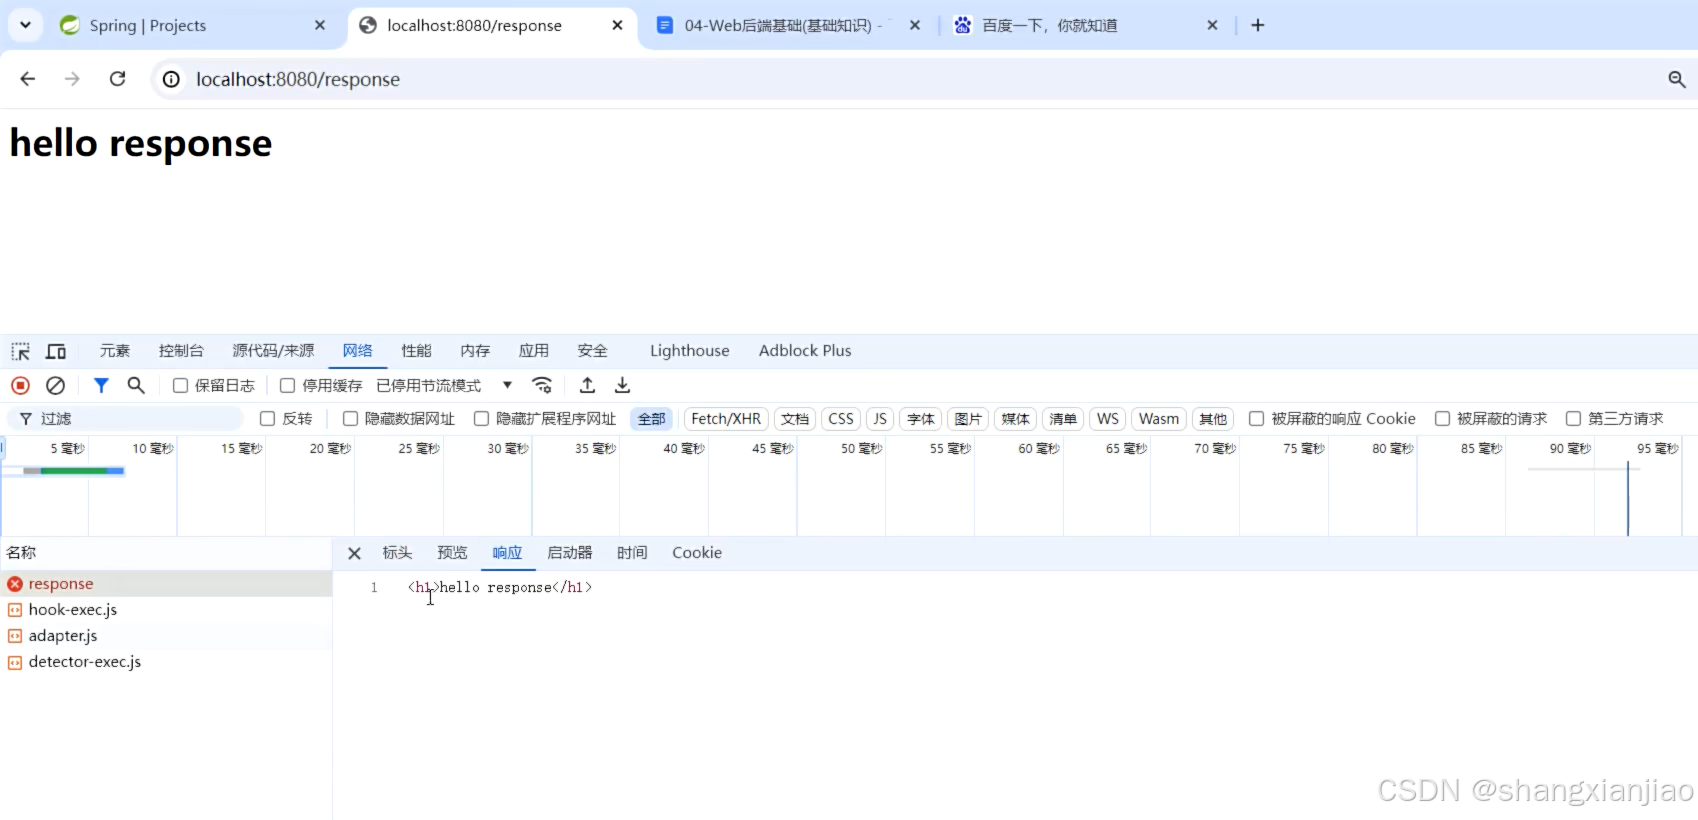Open the tab search chevron button
This screenshot has width=1698, height=820.
[x=25, y=25]
